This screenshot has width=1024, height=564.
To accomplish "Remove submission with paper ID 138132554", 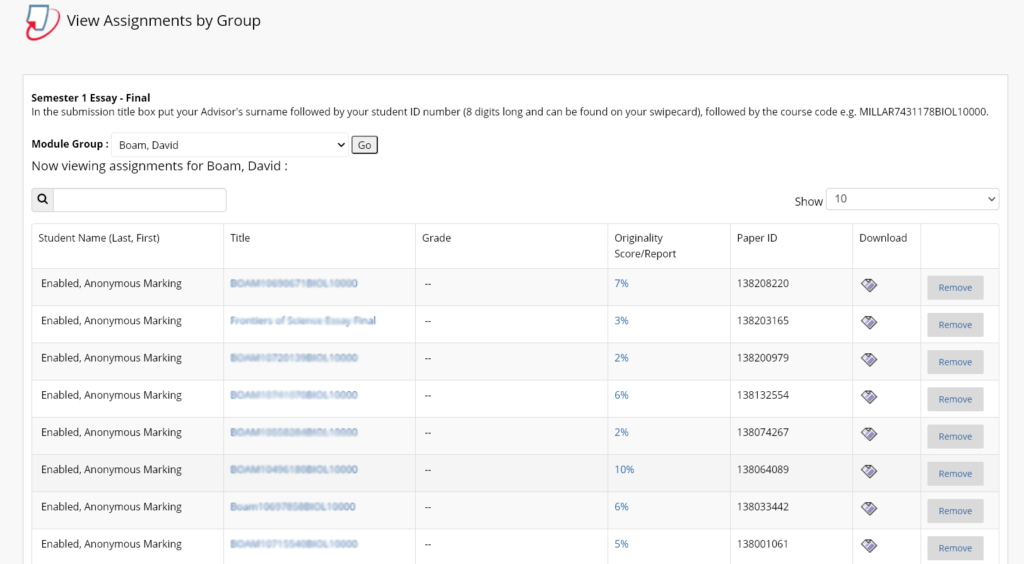I will click(x=955, y=400).
